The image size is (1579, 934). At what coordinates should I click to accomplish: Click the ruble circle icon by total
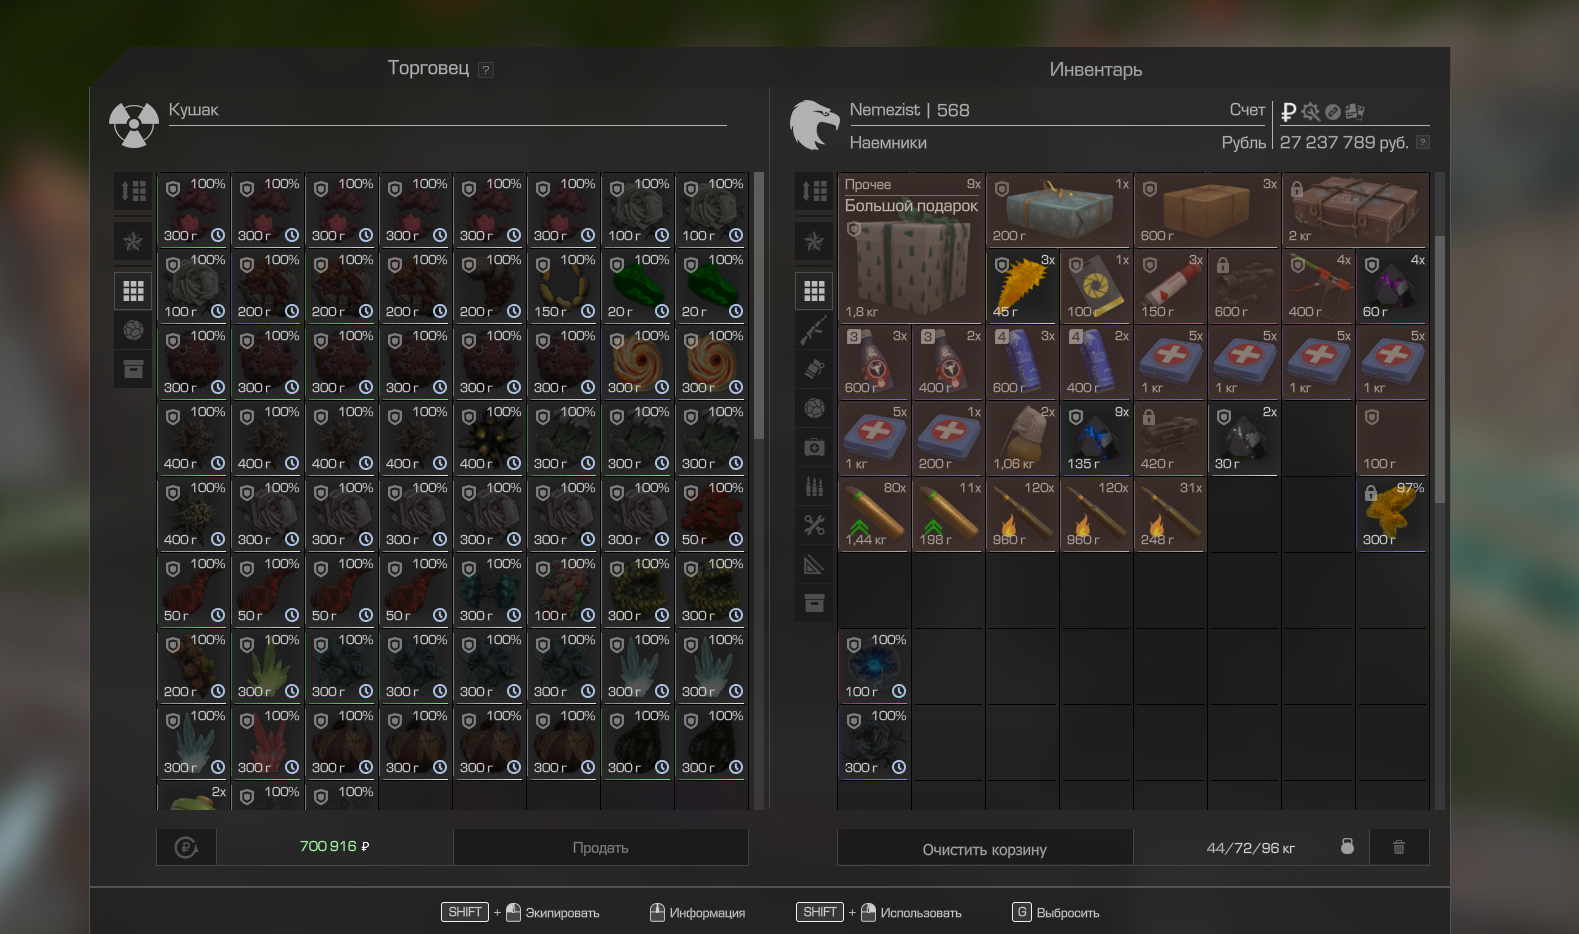click(x=186, y=847)
